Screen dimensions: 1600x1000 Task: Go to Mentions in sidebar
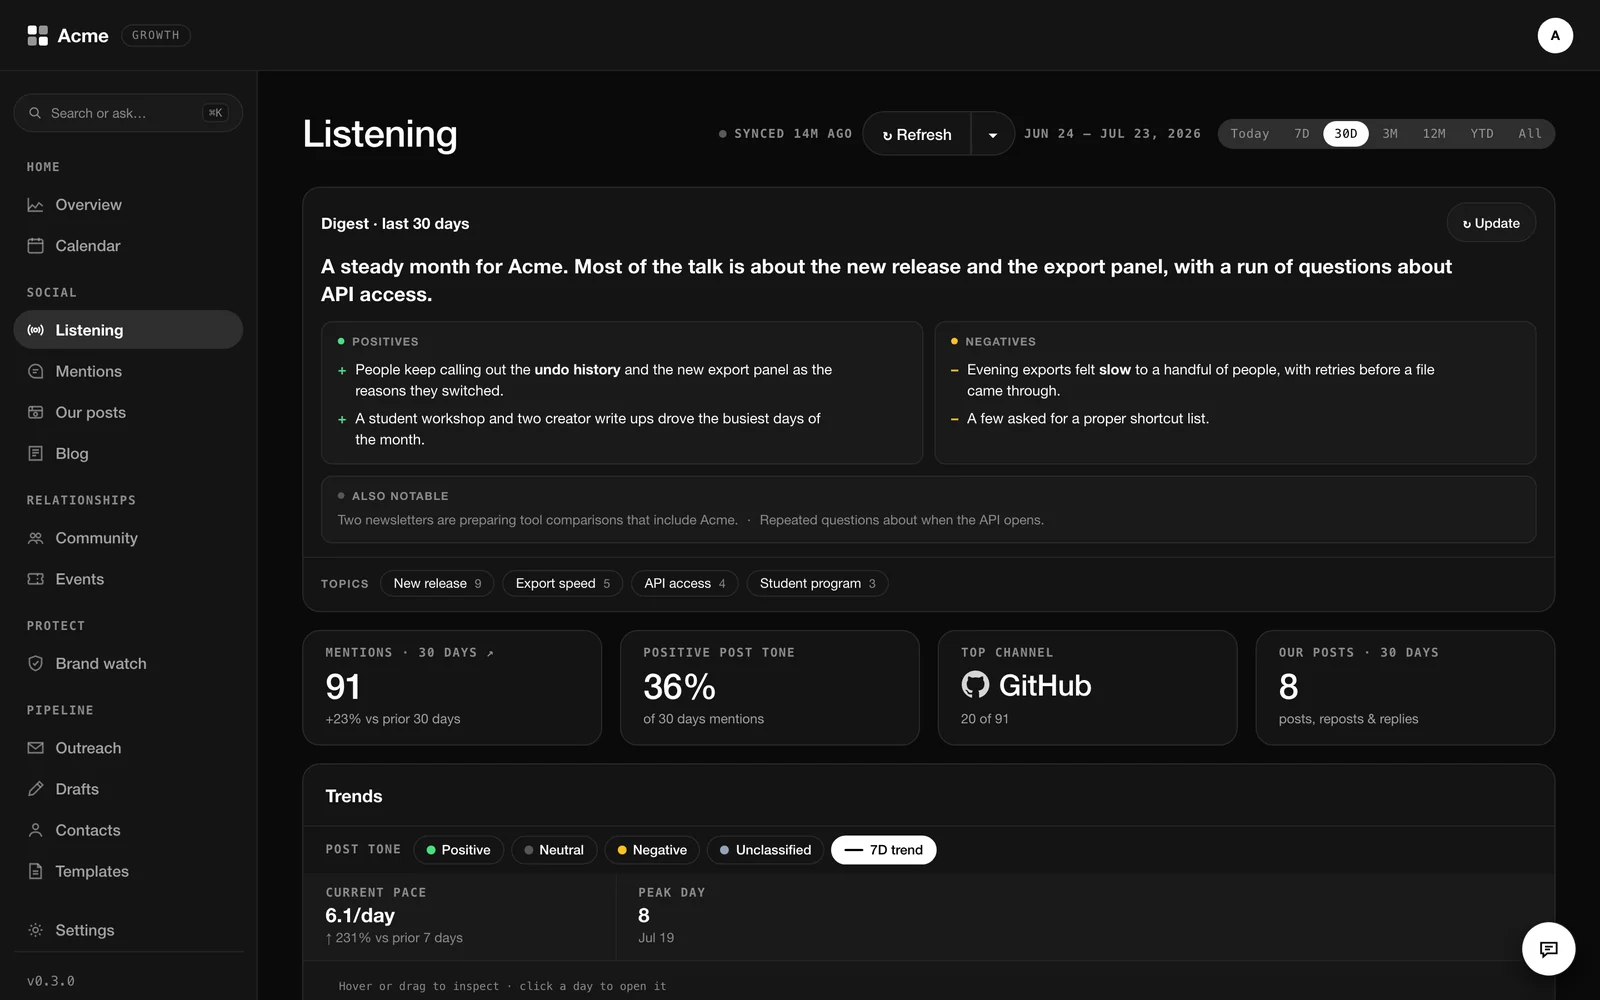click(128, 371)
